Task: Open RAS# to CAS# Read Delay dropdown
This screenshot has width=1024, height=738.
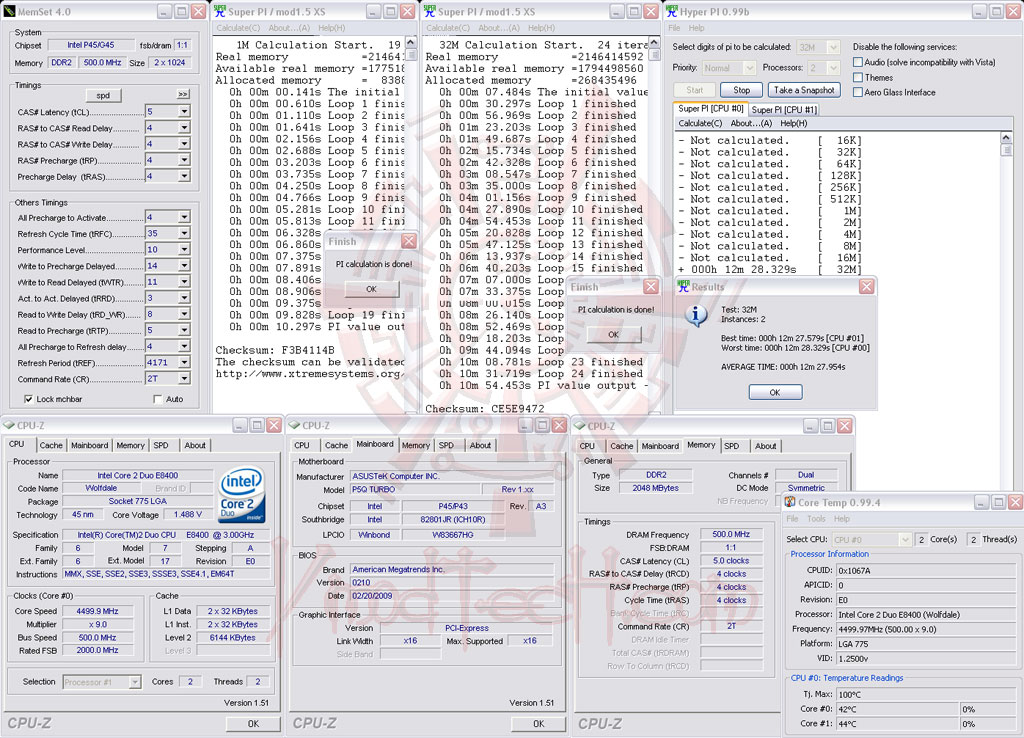Action: pyautogui.click(x=184, y=128)
